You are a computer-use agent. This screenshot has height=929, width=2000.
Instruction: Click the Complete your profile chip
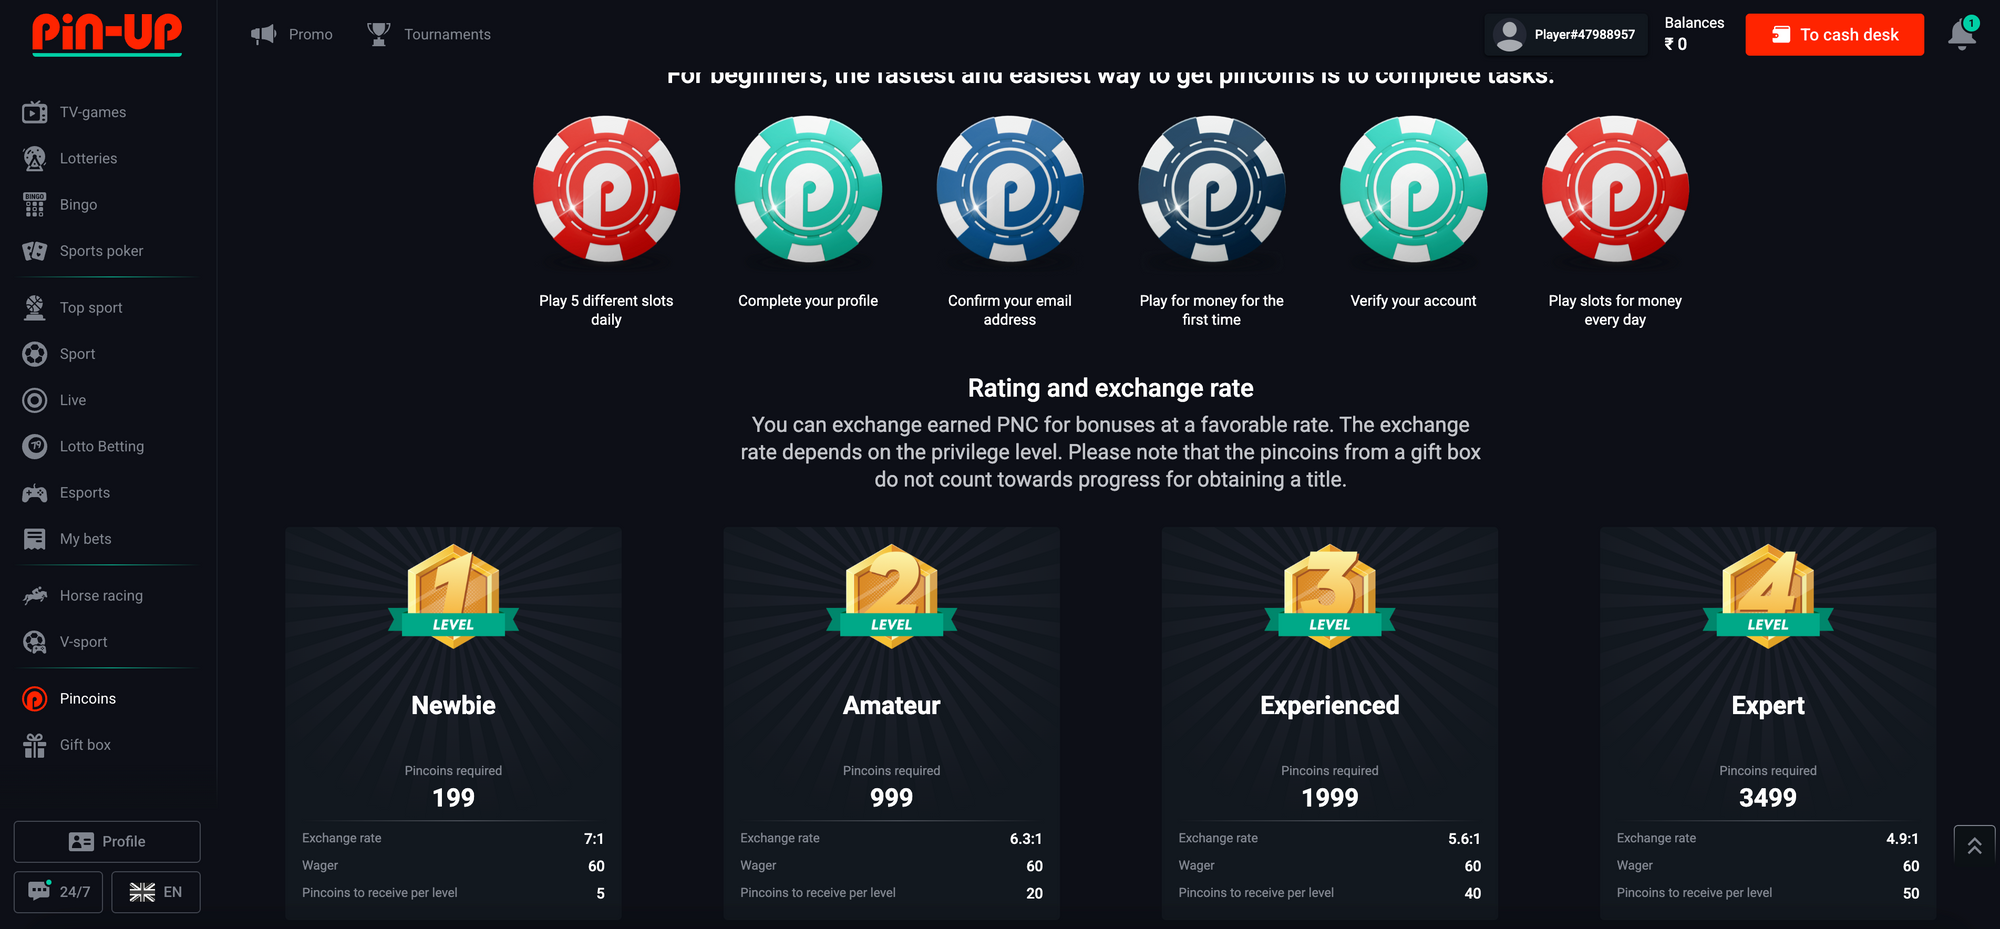click(x=808, y=190)
